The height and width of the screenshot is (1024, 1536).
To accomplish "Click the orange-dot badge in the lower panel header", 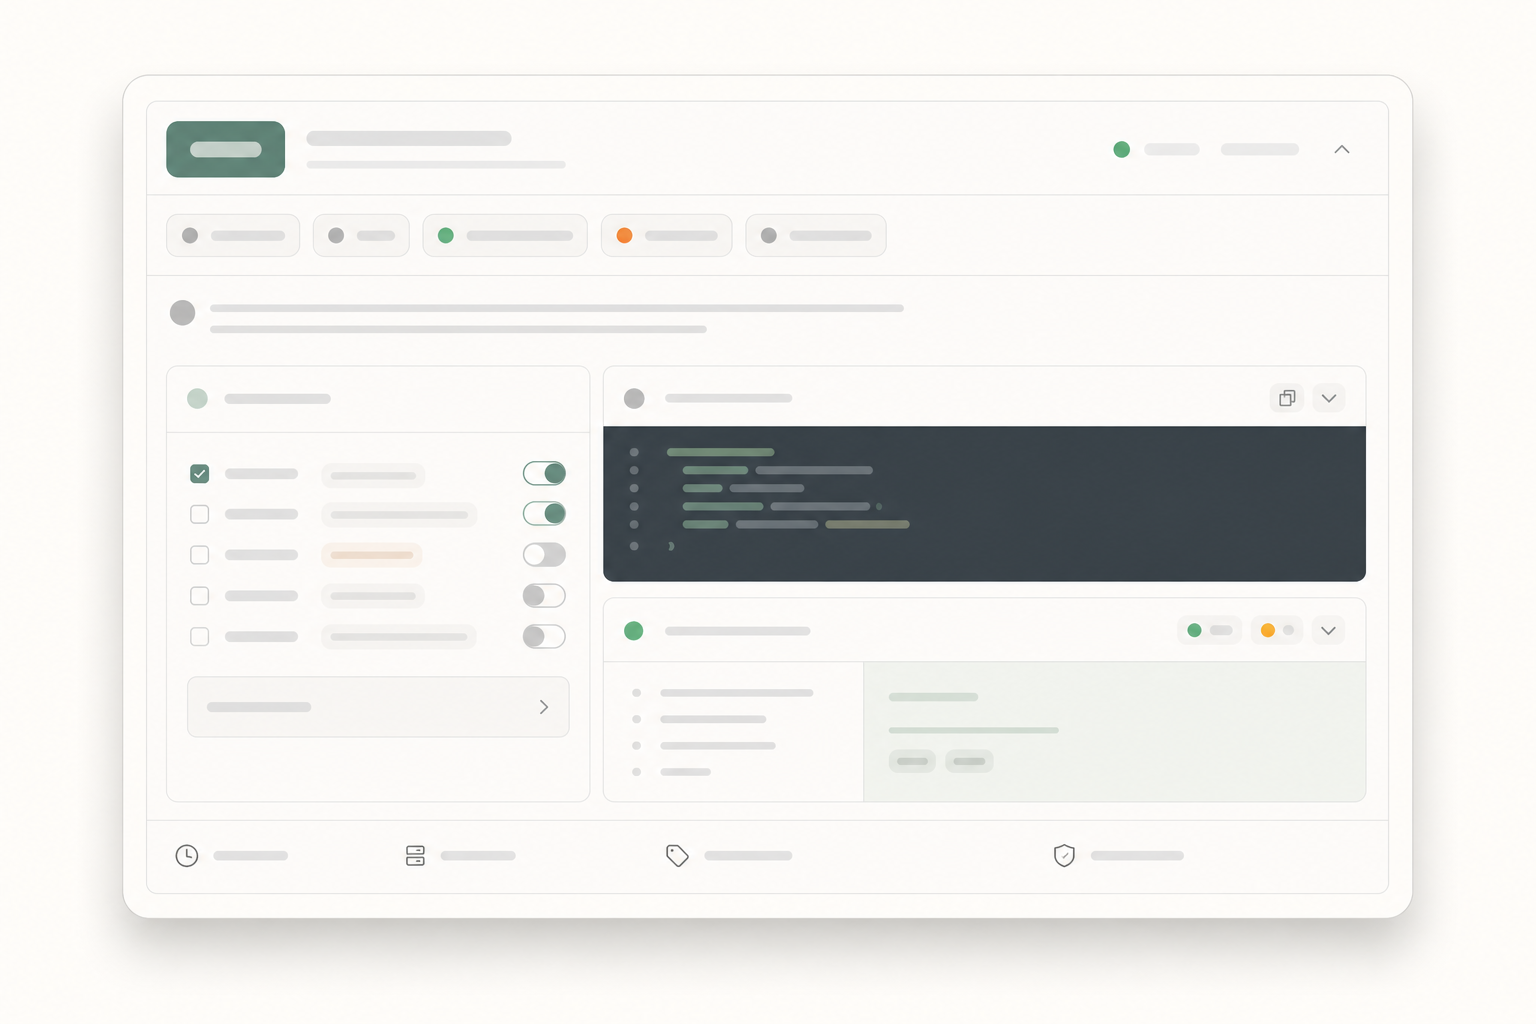I will coord(1277,631).
